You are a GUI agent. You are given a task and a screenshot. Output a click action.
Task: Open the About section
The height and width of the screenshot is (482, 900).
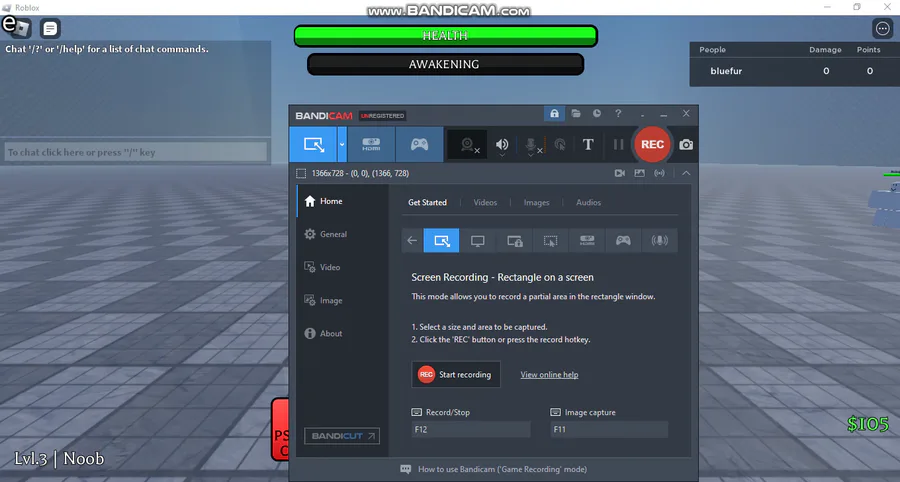click(x=343, y=333)
